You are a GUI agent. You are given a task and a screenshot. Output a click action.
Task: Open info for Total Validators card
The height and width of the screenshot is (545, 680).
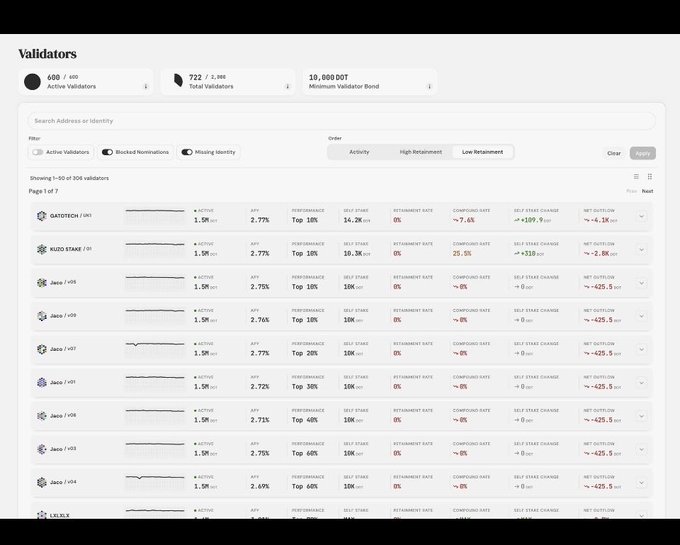288,86
